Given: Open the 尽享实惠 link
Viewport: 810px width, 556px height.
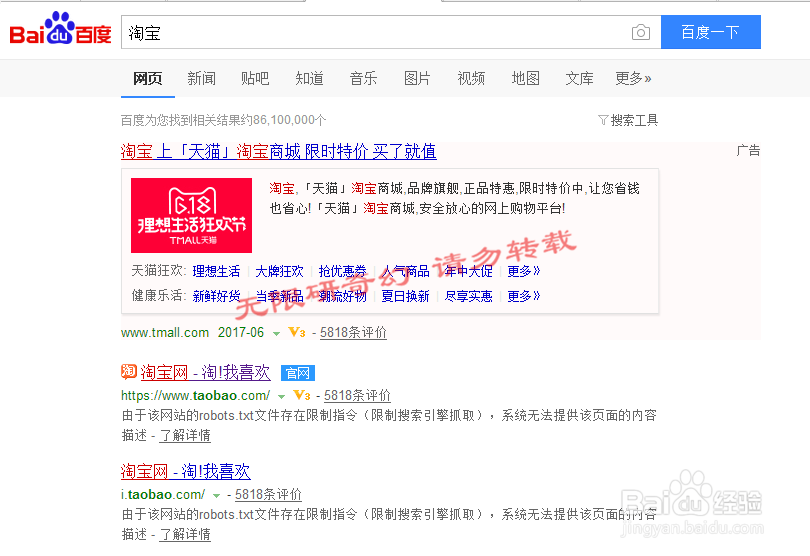Looking at the screenshot, I should pyautogui.click(x=469, y=296).
